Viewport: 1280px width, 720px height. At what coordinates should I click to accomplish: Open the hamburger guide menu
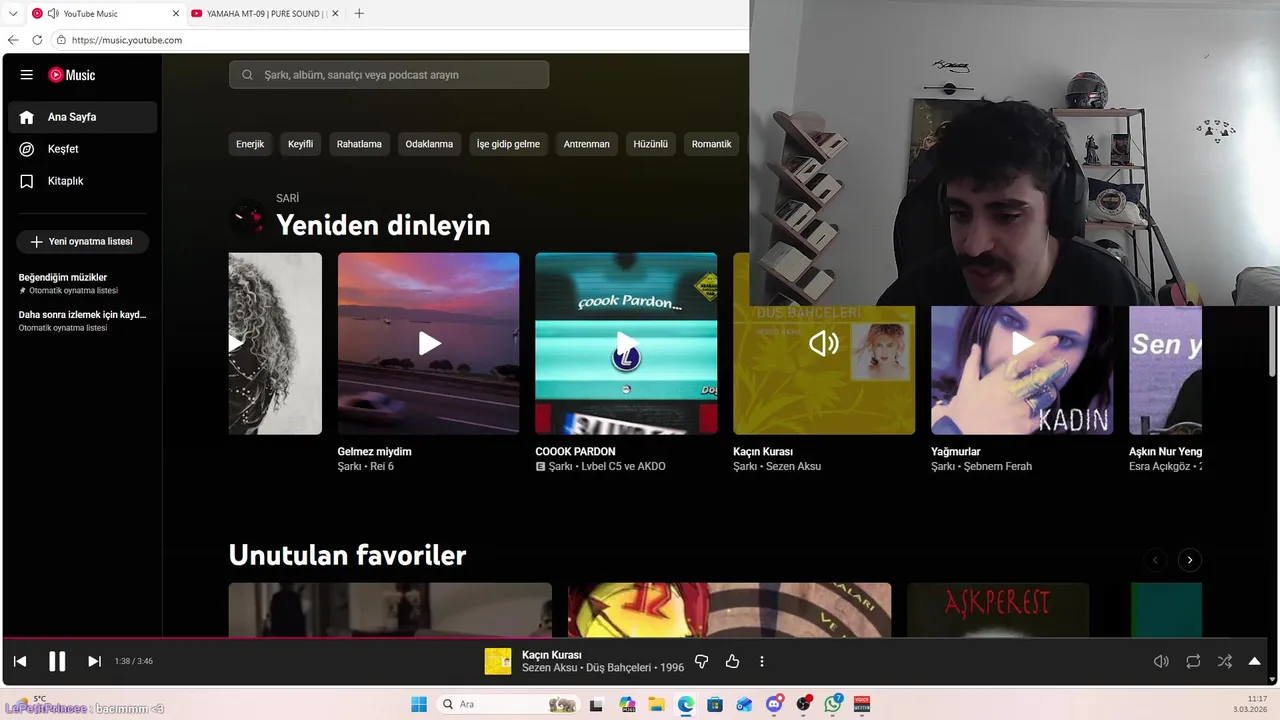(x=27, y=75)
